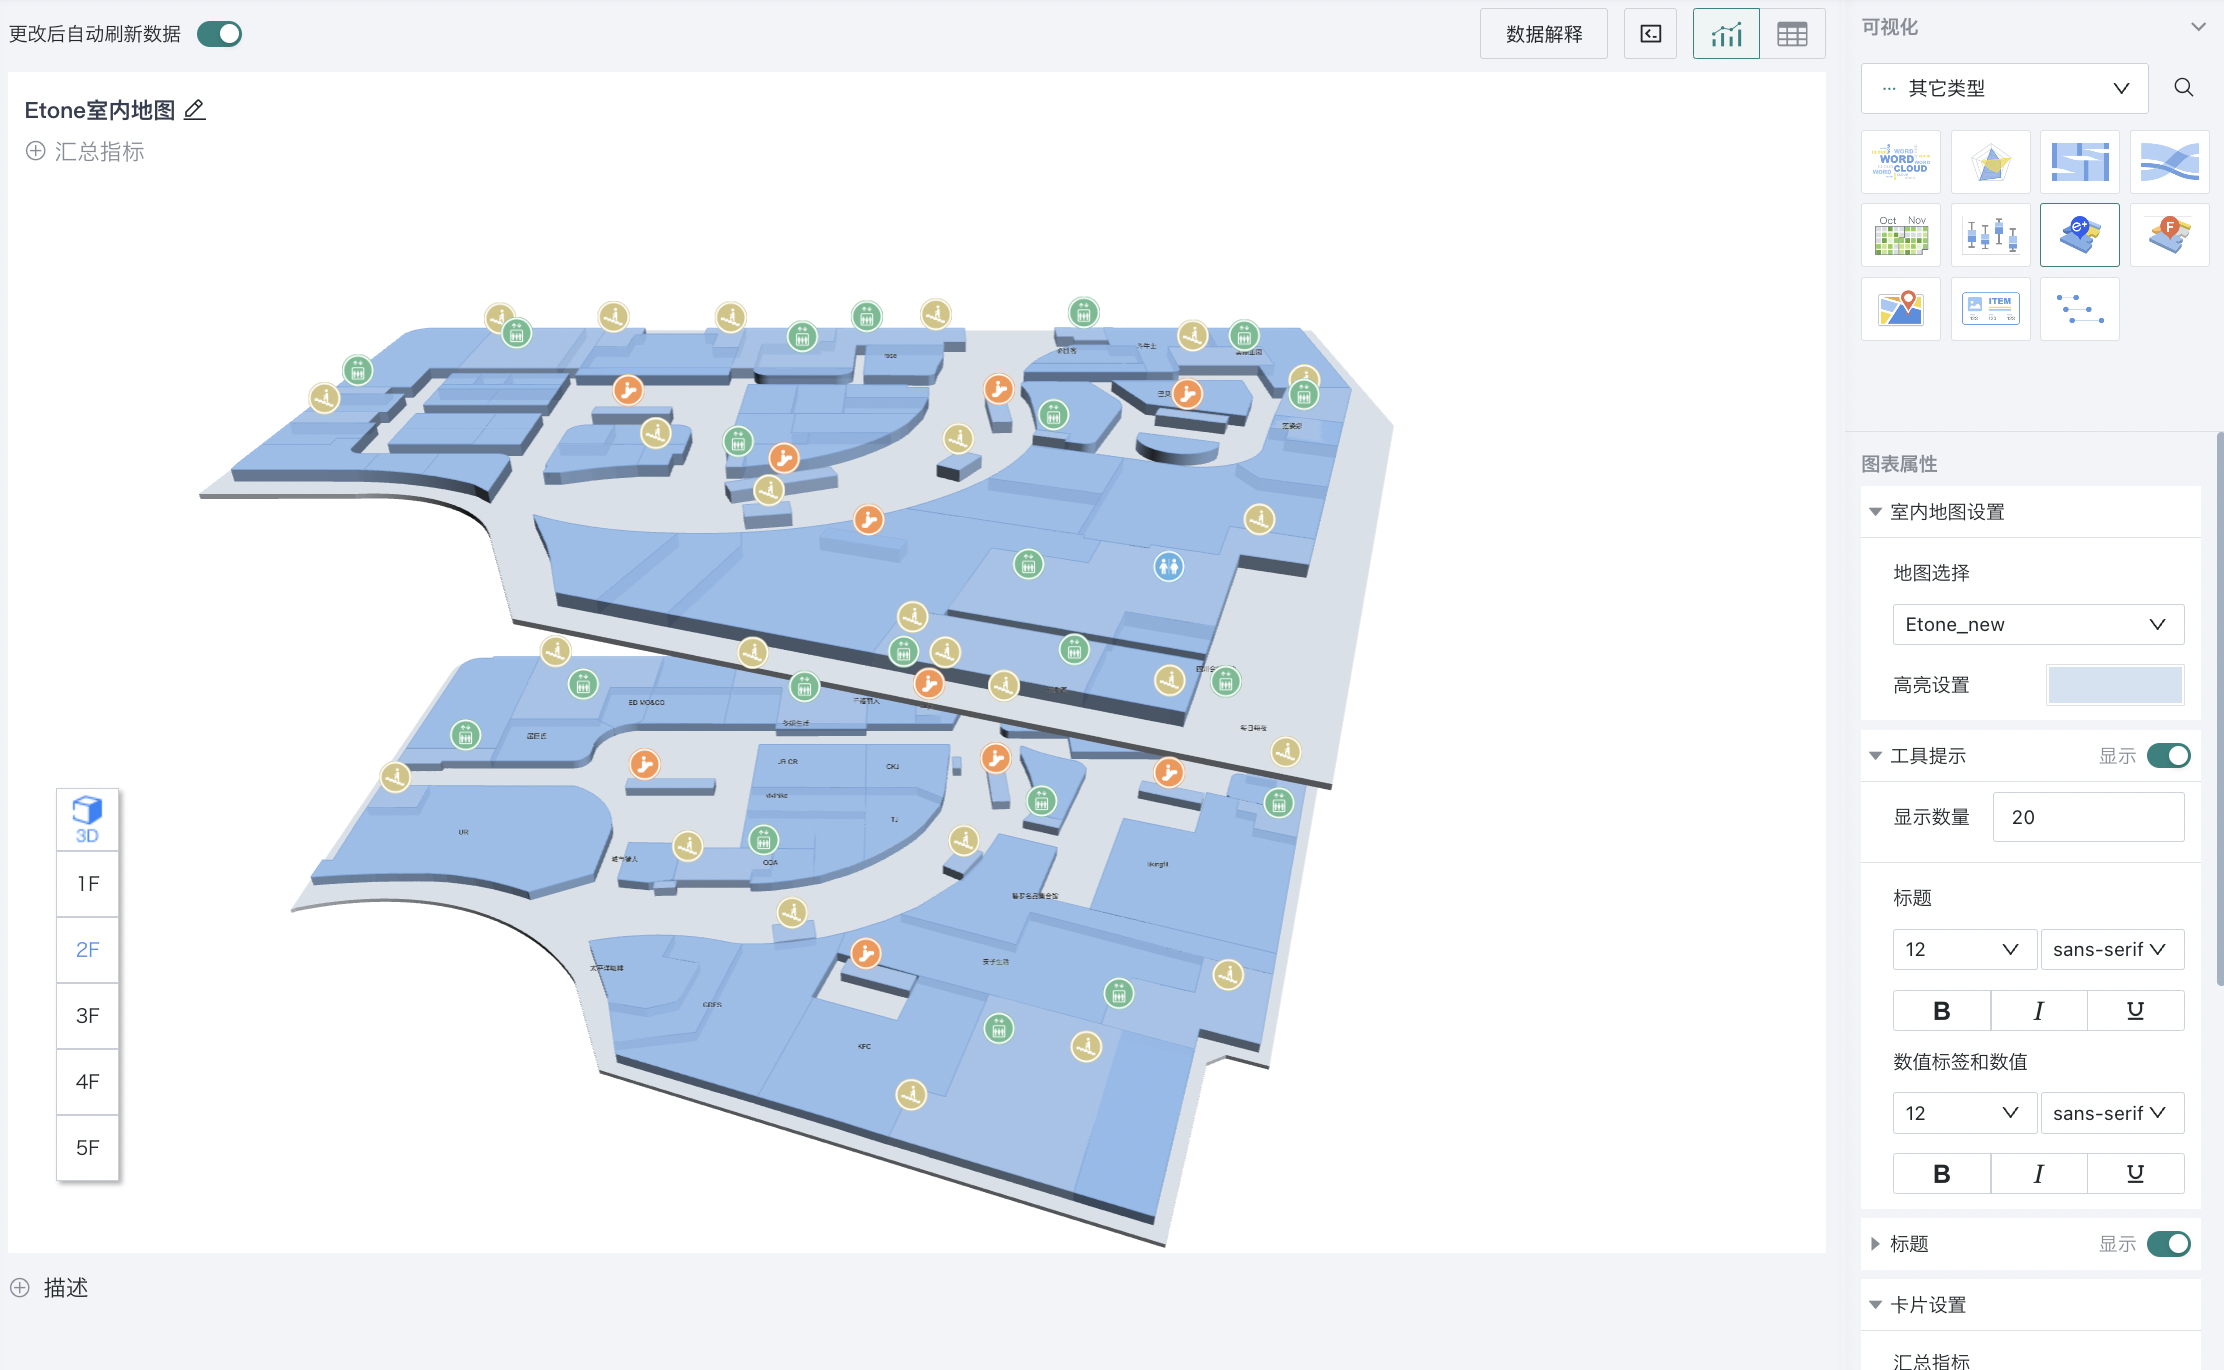Switch to floor 1F
Image resolution: width=2224 pixels, height=1370 pixels.
pos(87,884)
